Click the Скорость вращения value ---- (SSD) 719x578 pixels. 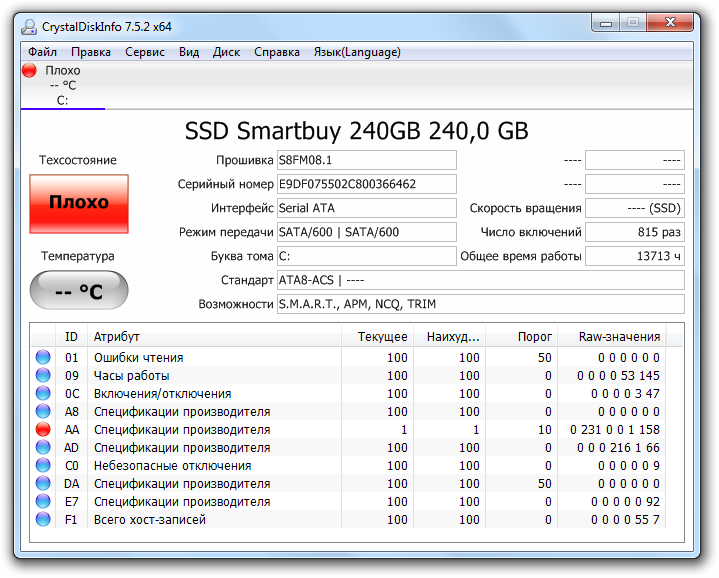[x=635, y=208]
